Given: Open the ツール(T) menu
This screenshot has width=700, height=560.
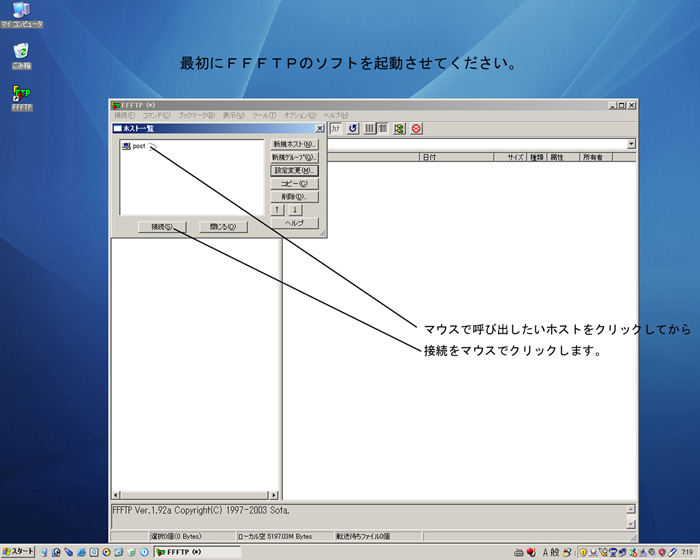Looking at the screenshot, I should (x=264, y=115).
